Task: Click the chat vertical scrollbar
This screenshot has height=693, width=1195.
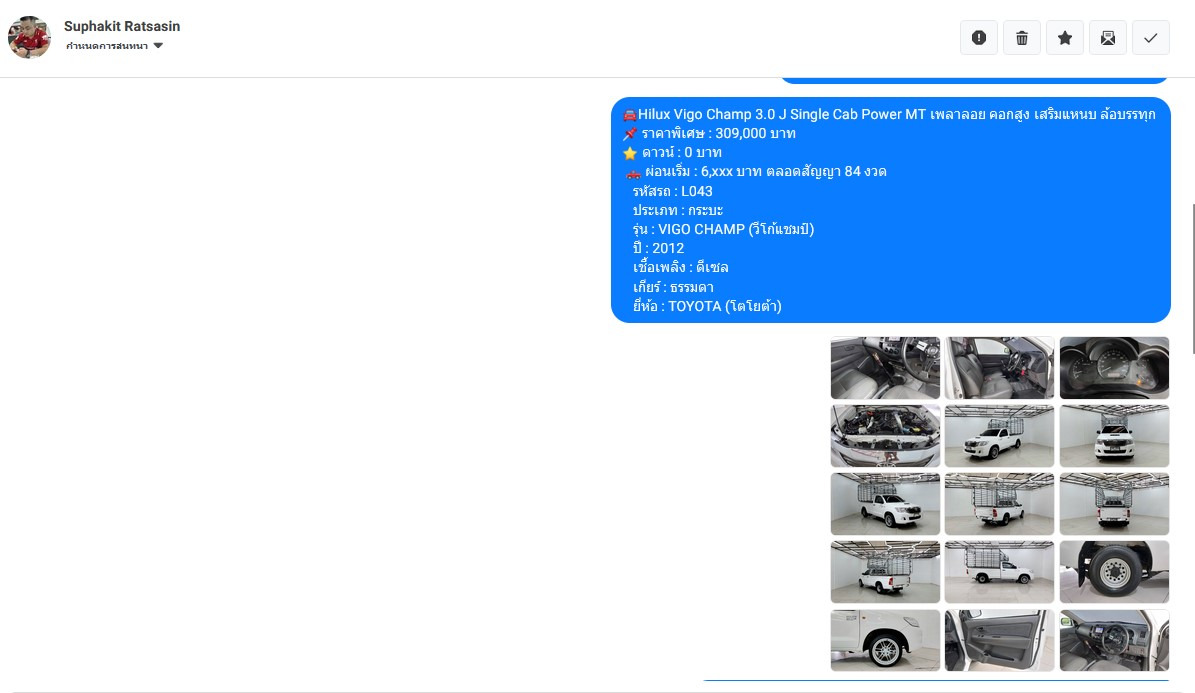Action: click(1193, 278)
